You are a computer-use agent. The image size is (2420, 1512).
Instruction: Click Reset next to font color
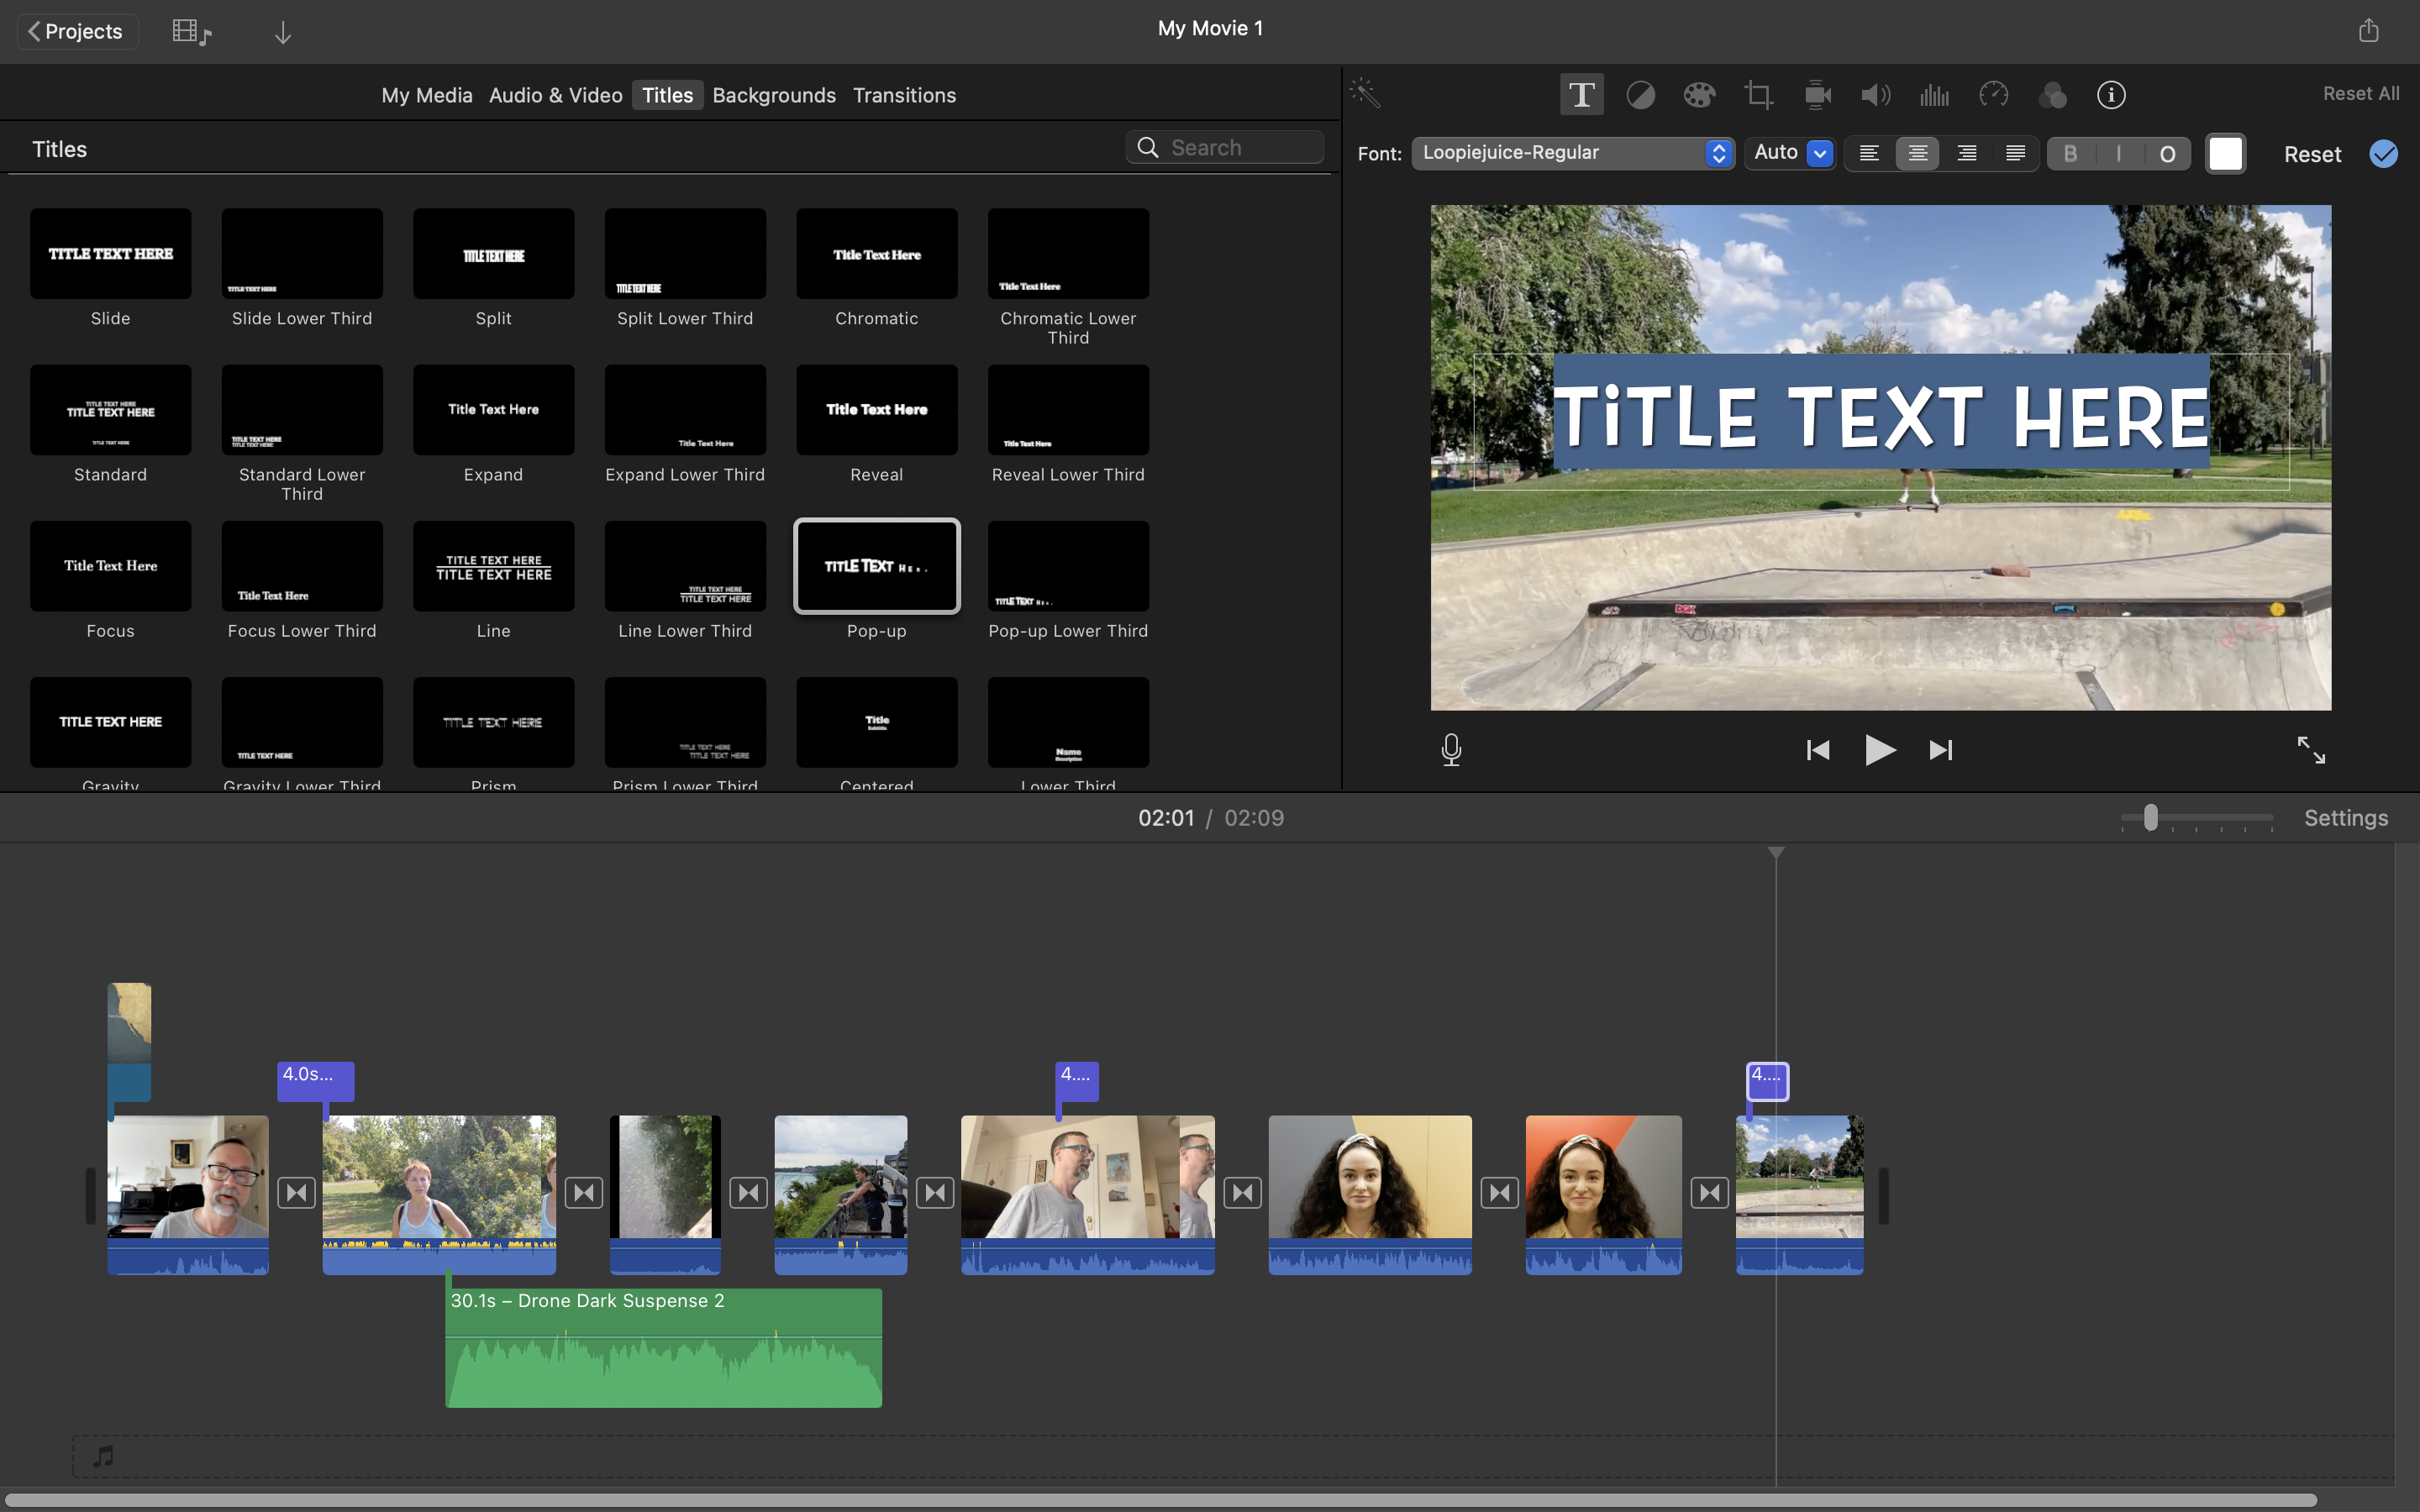(2312, 154)
